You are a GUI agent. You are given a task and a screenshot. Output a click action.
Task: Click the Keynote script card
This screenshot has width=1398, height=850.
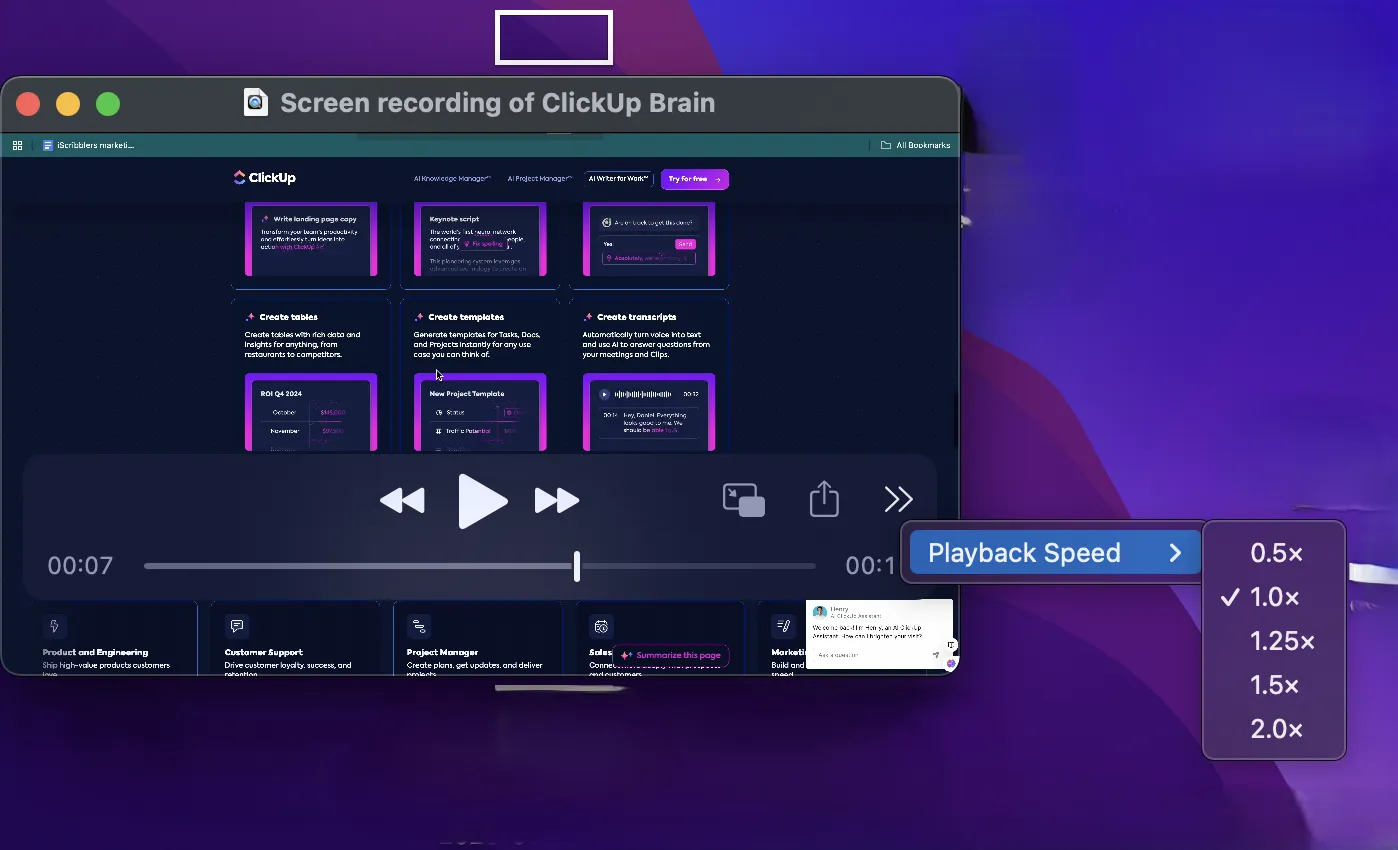pyautogui.click(x=480, y=240)
